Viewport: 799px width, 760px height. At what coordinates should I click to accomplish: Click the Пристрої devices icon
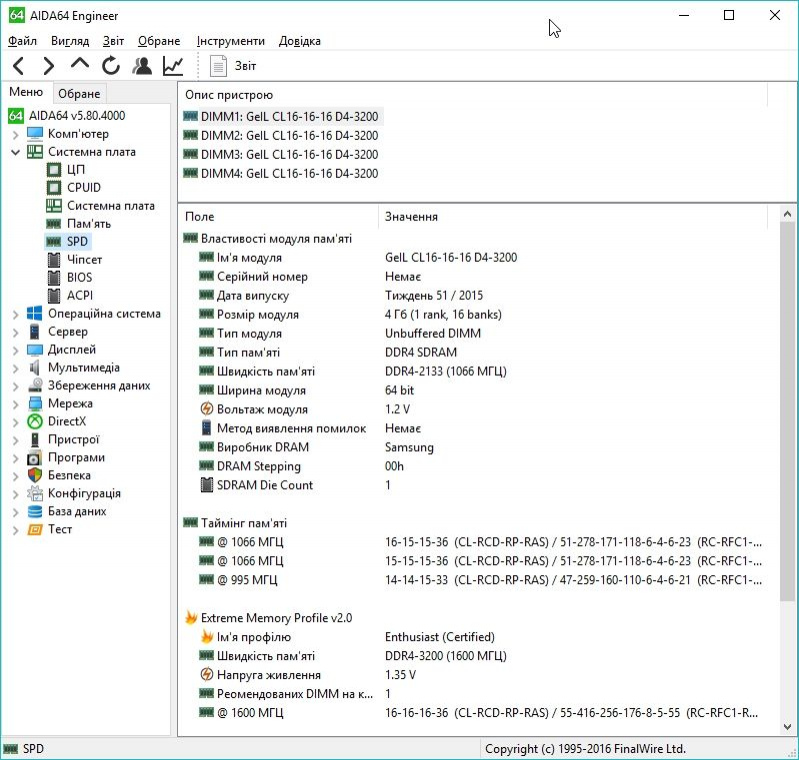(x=35, y=439)
